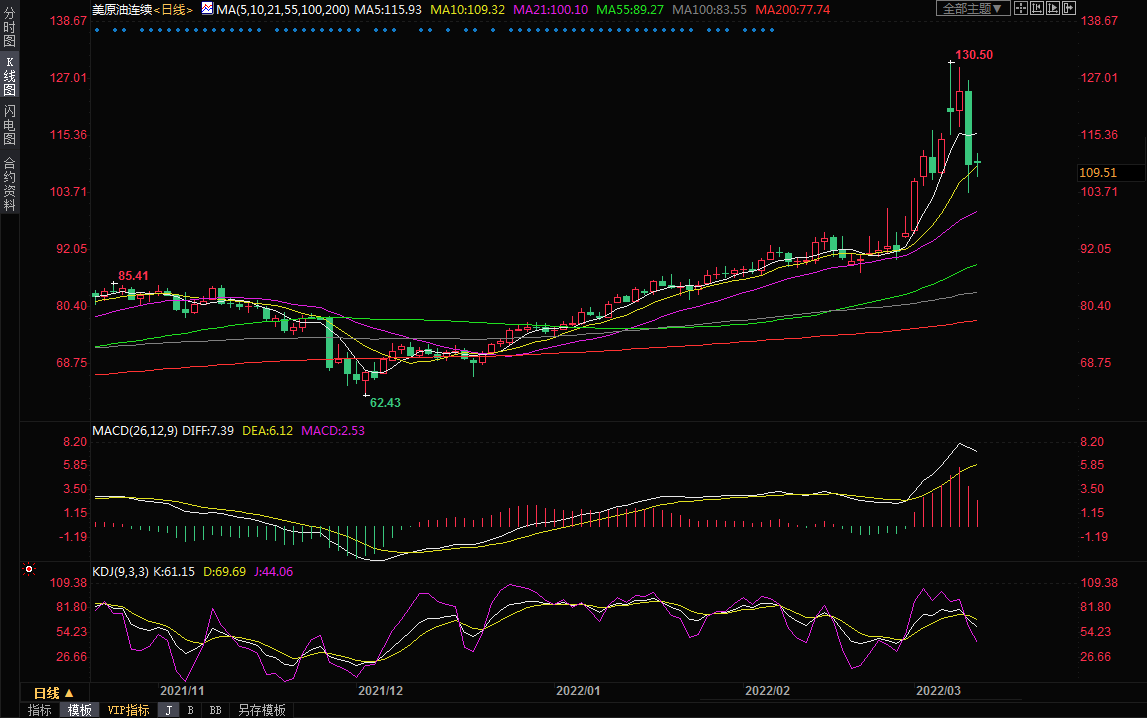Click the crosshair cursor icon at top right
This screenshot has height=718, width=1147.
tap(1020, 8)
